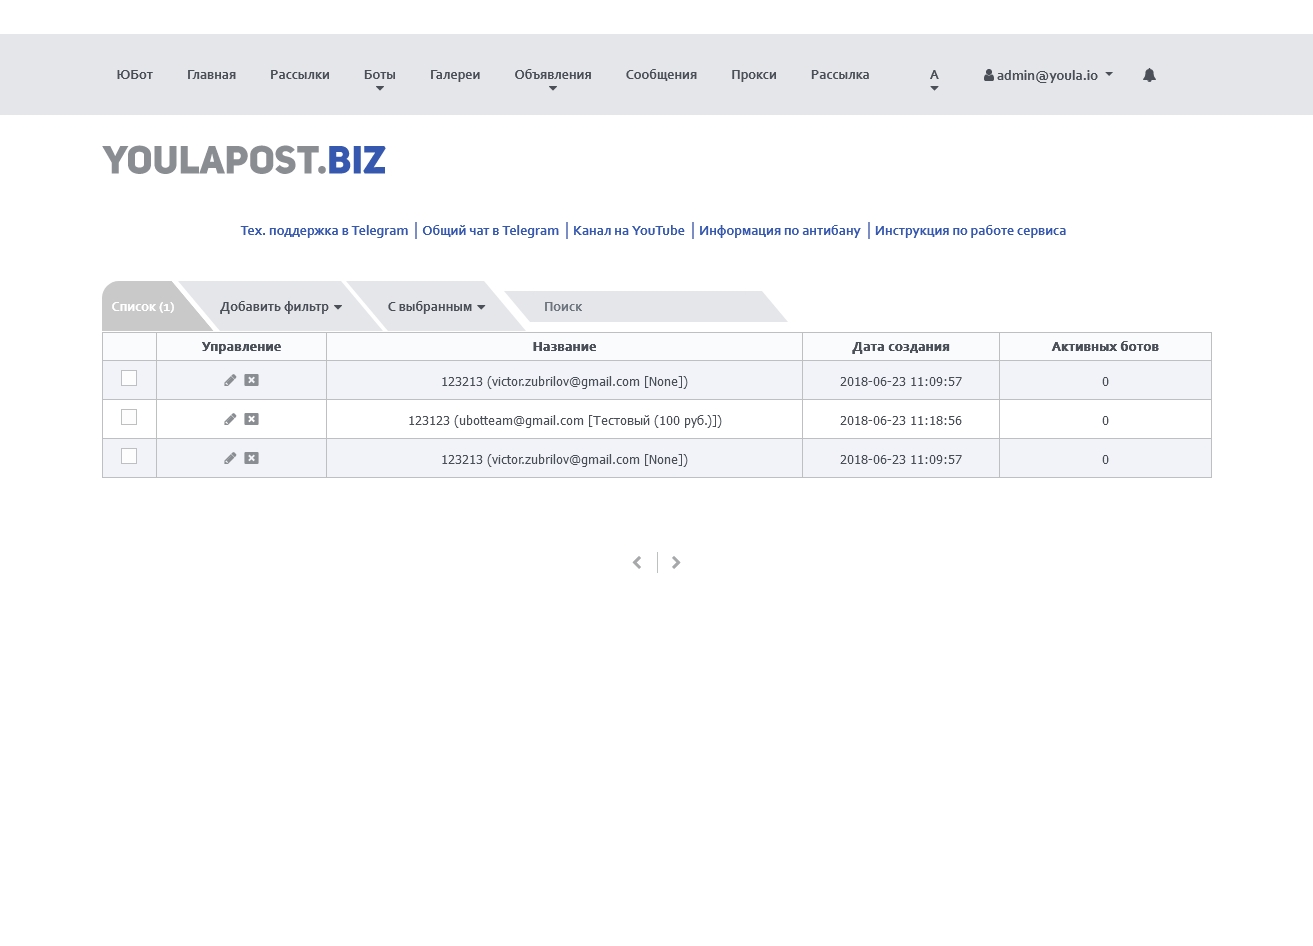Focus the Поиск search field

[x=645, y=307]
